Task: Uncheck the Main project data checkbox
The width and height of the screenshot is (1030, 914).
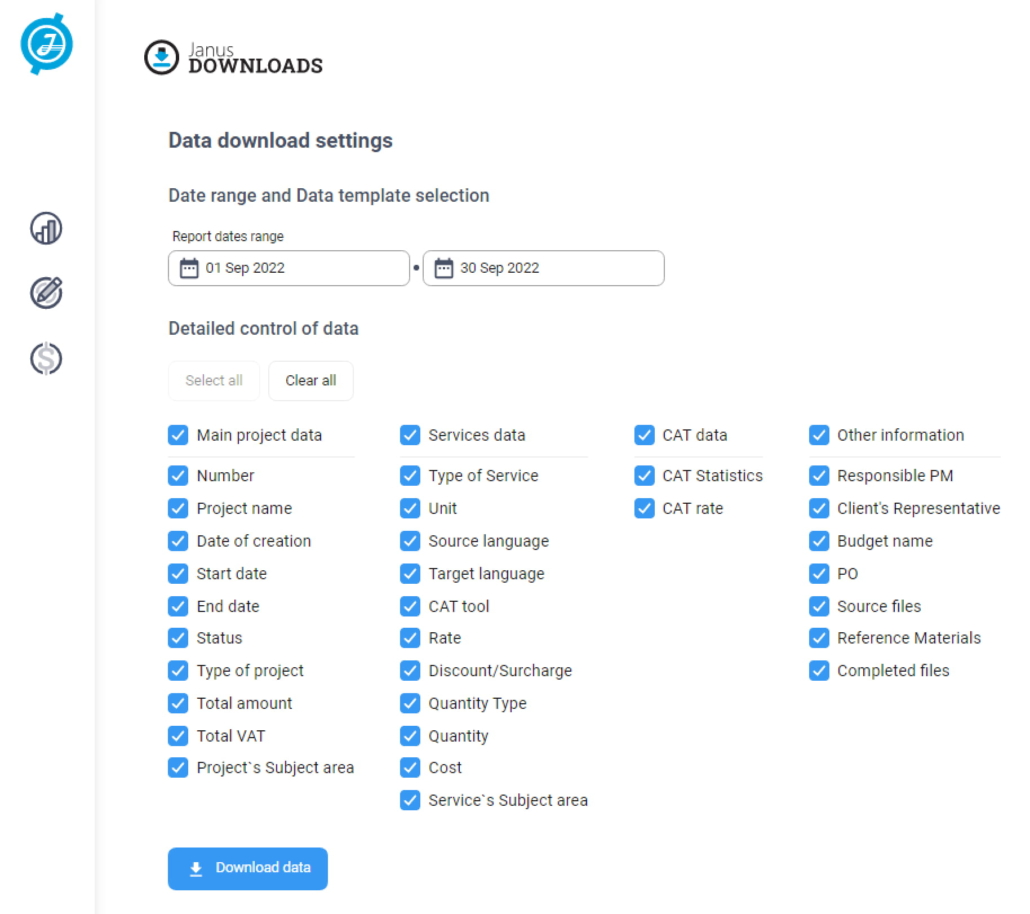Action: coord(178,435)
